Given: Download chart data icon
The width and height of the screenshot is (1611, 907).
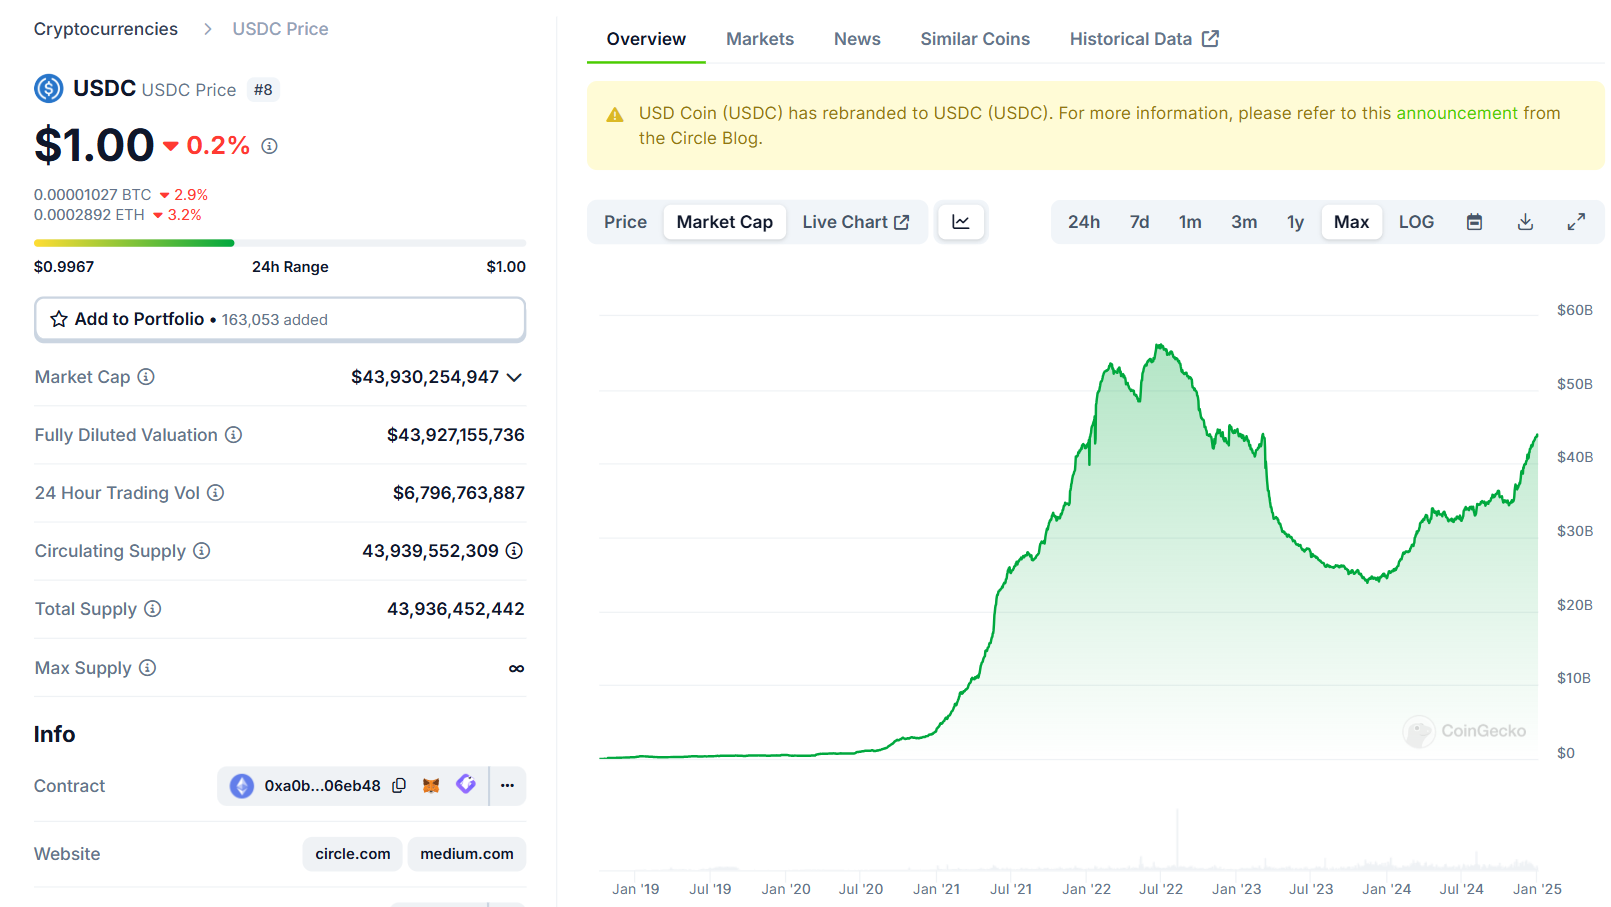Looking at the screenshot, I should 1525,222.
